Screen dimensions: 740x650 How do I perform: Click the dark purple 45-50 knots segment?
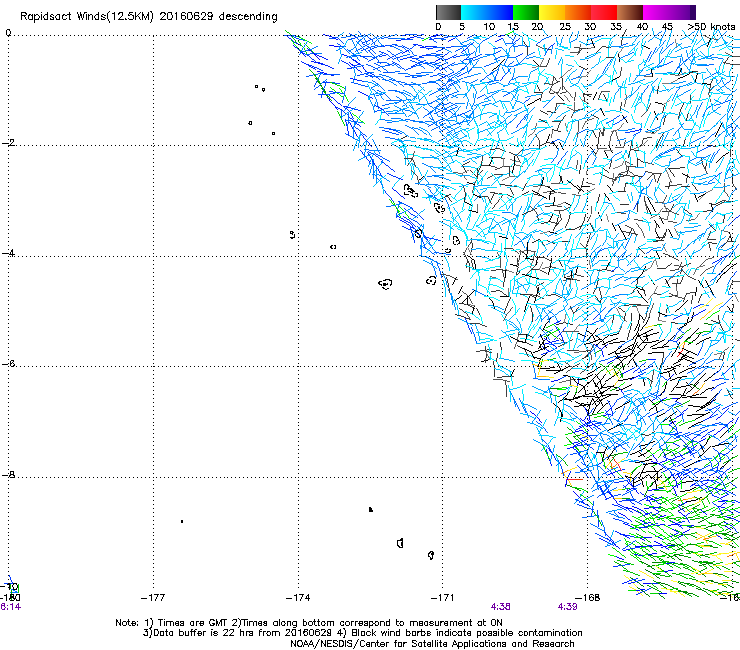click(682, 12)
